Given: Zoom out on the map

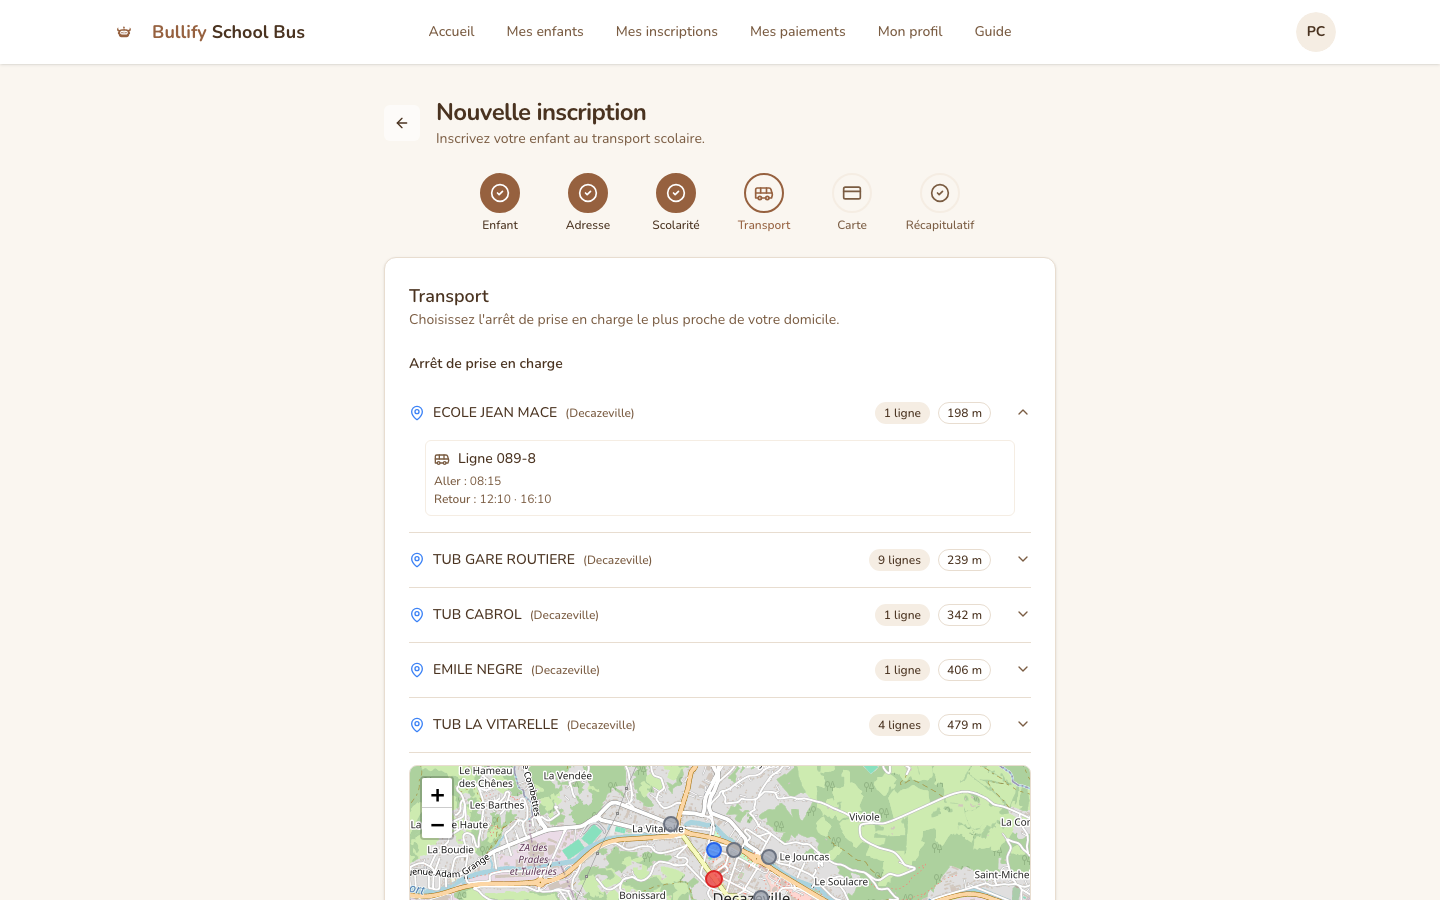Looking at the screenshot, I should pyautogui.click(x=437, y=824).
